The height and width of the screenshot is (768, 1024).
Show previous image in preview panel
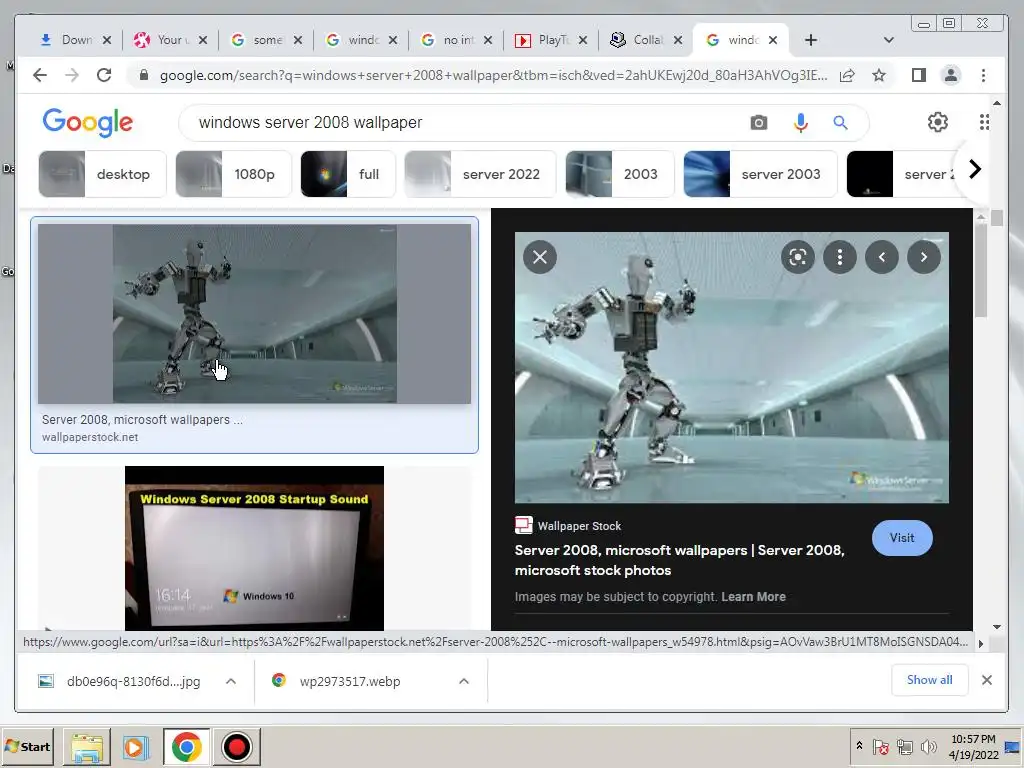coord(882,257)
